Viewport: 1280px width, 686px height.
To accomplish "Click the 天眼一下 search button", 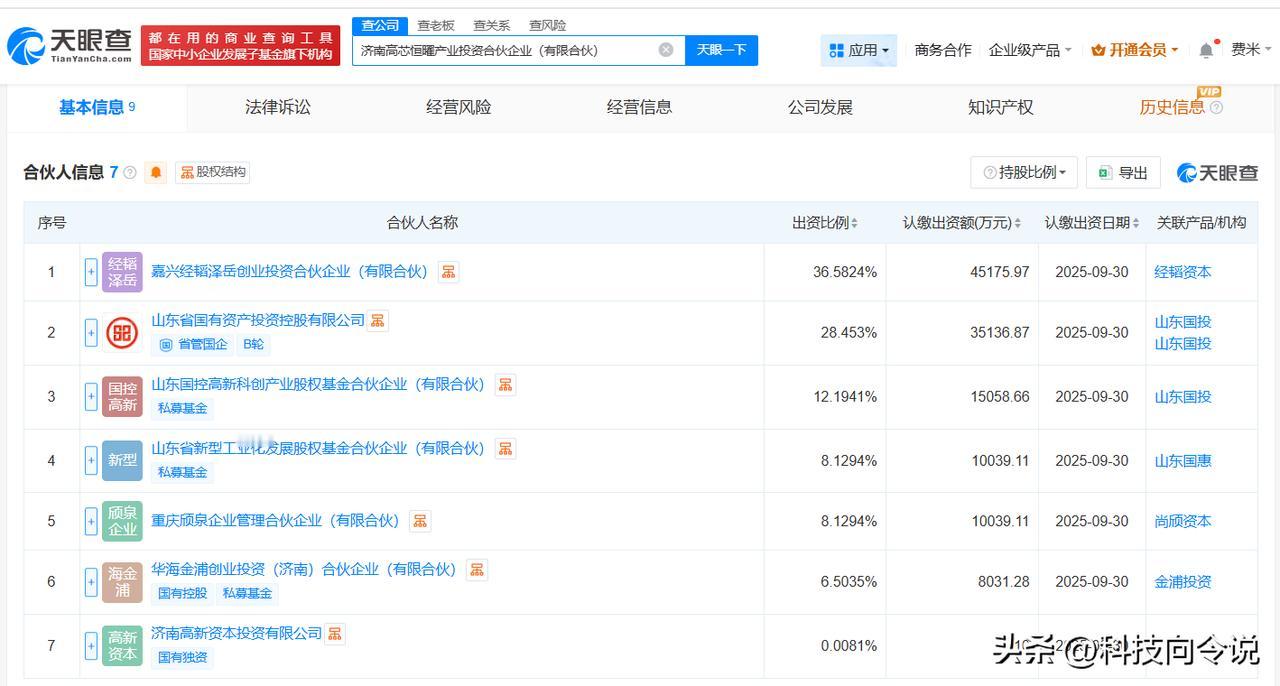I will [x=721, y=50].
